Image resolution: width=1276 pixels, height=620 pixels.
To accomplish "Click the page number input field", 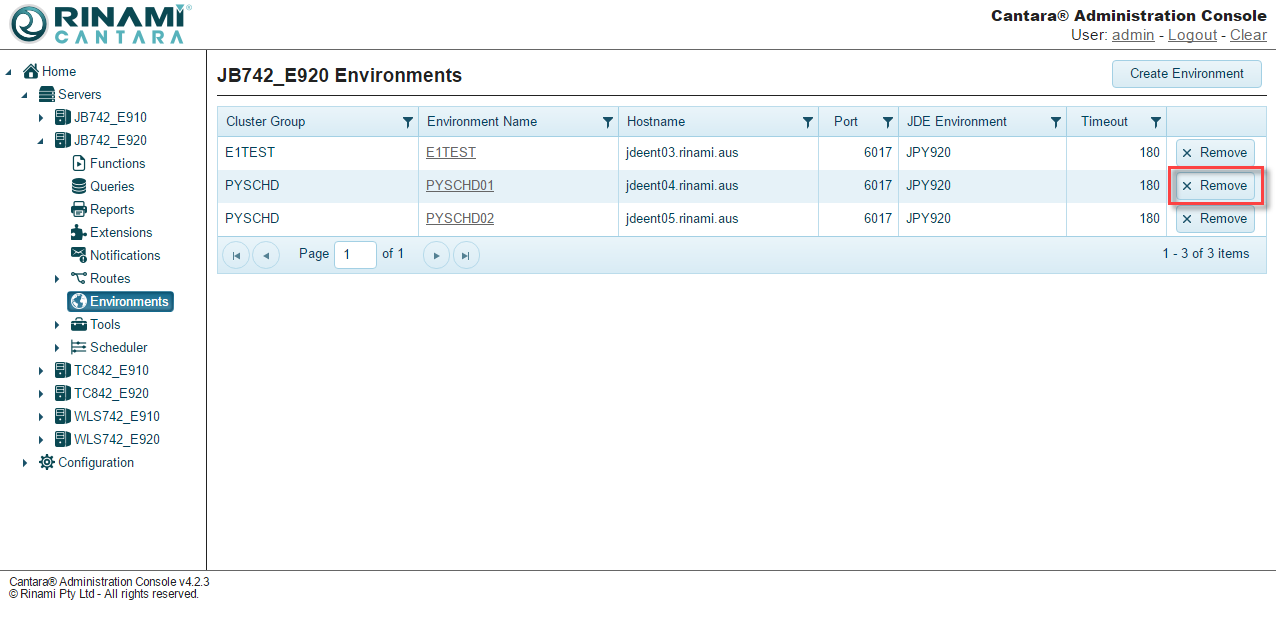I will (355, 255).
